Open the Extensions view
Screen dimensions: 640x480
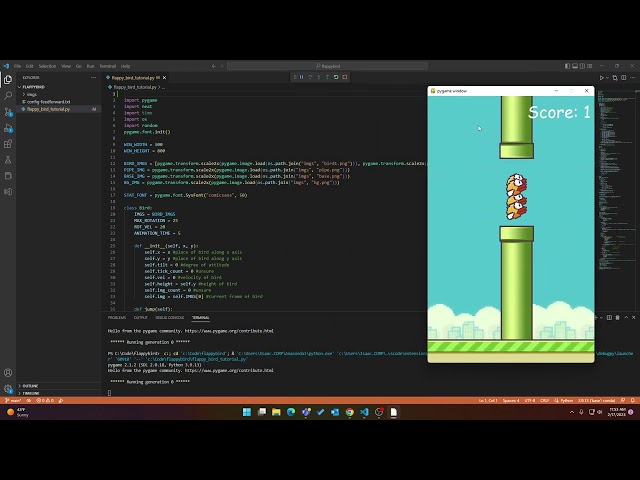click(8, 144)
